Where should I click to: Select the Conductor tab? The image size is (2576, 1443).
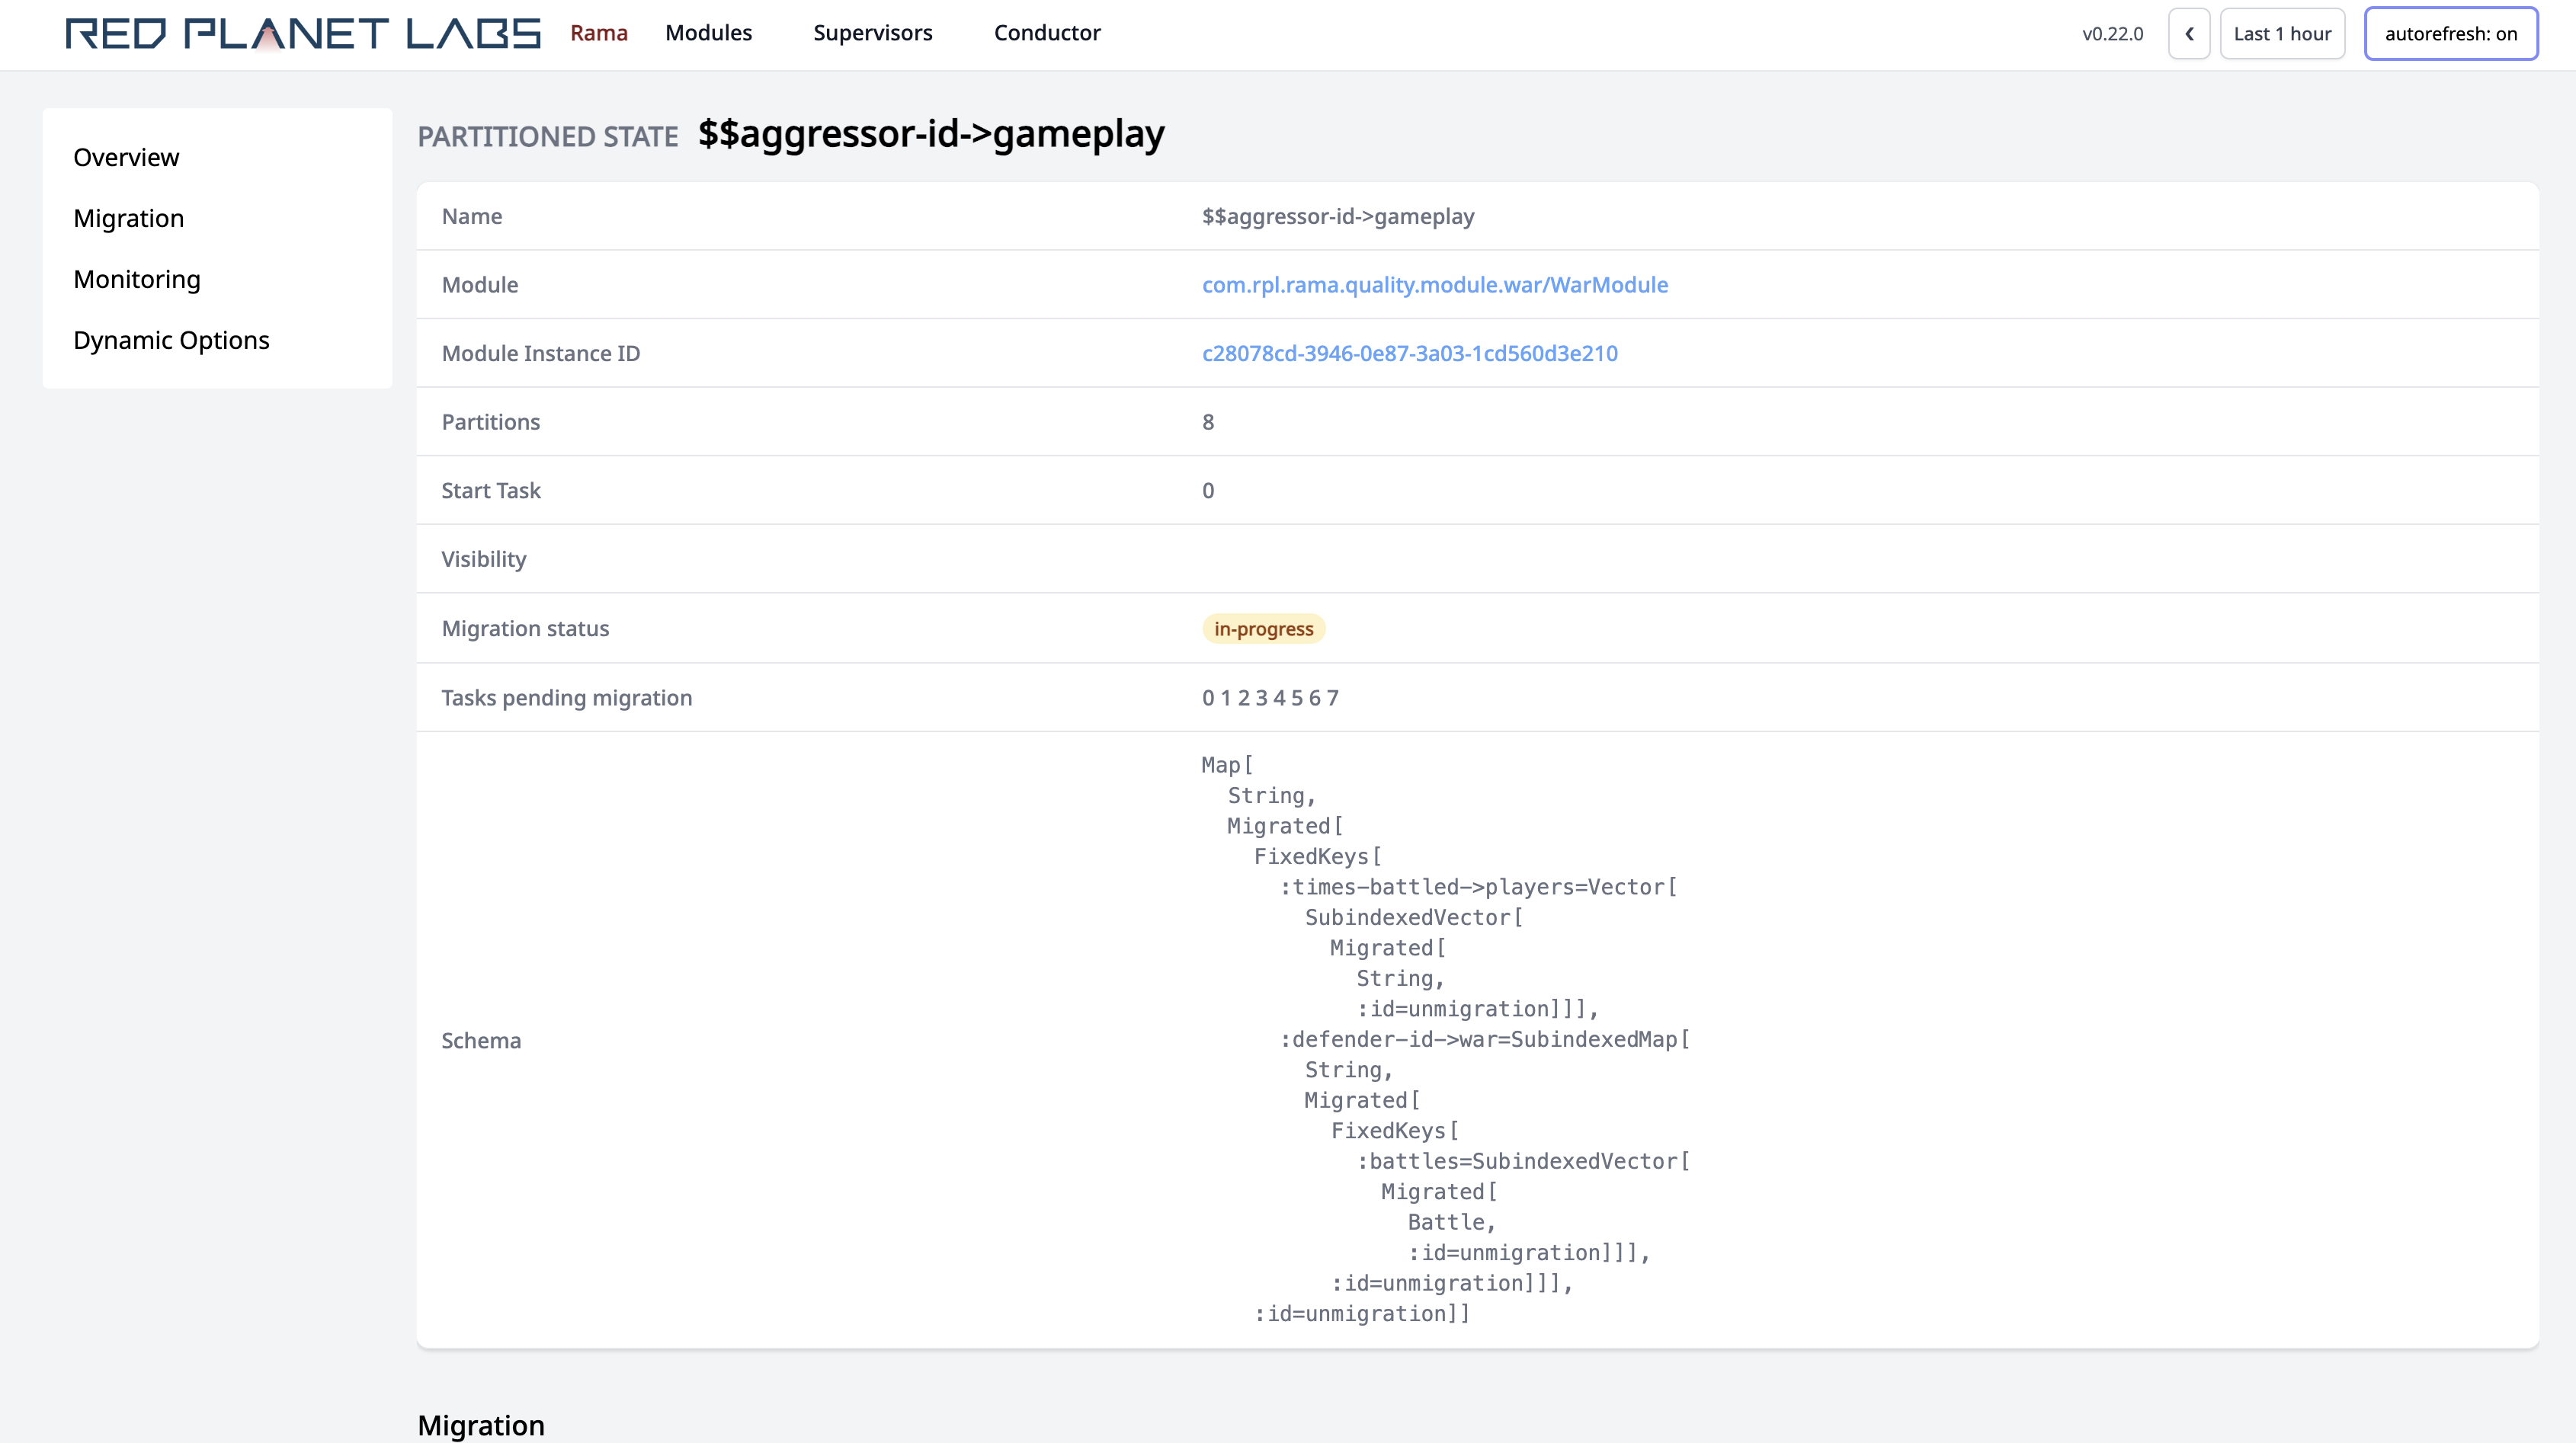coord(1046,32)
